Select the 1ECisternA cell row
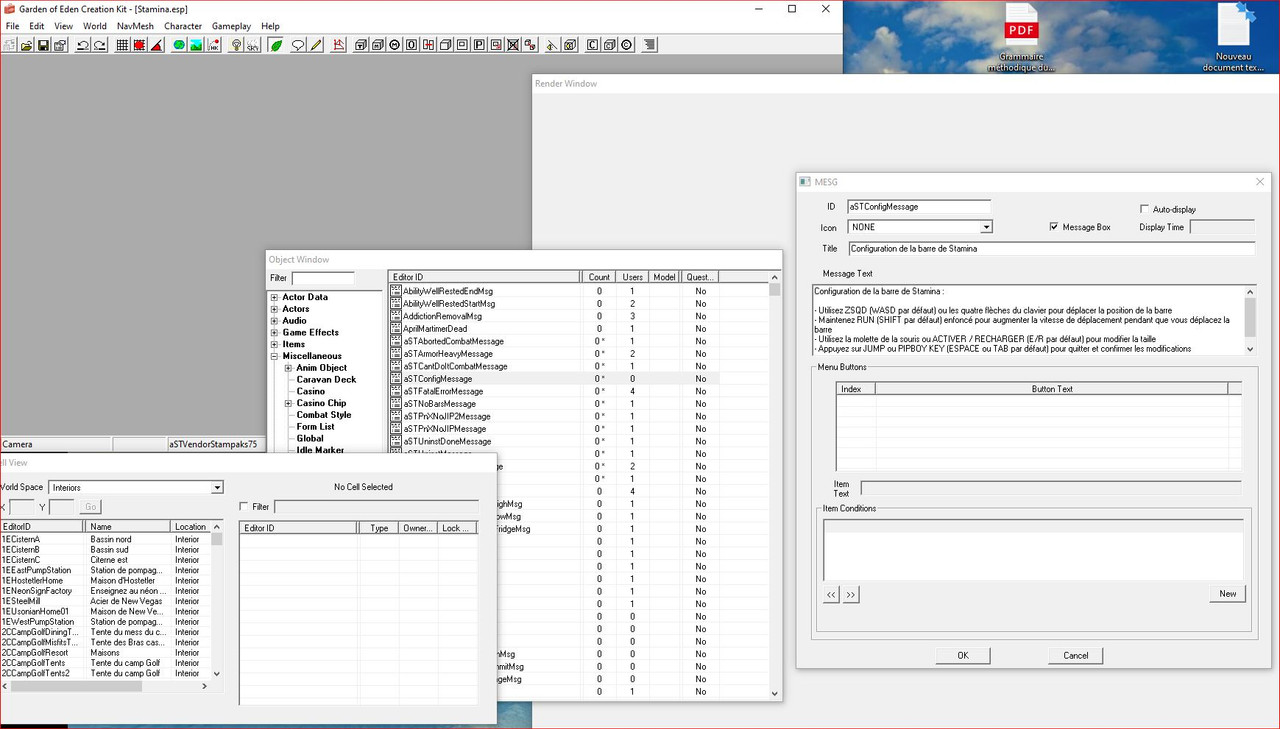Image resolution: width=1280 pixels, height=729 pixels. [x=105, y=539]
